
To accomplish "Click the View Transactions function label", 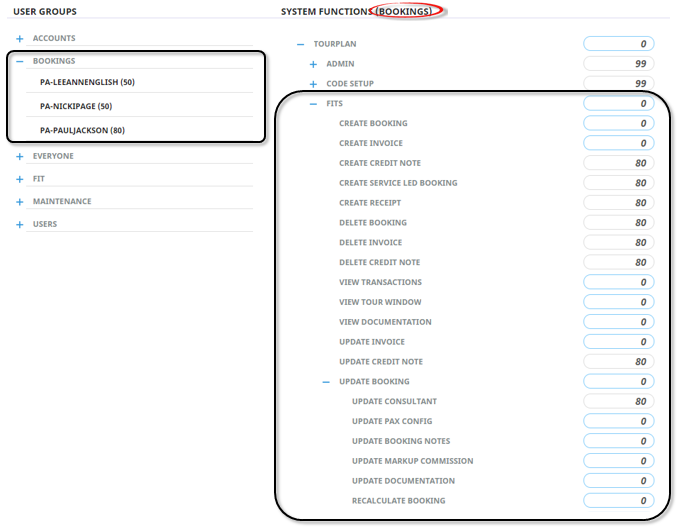I will (x=380, y=282).
